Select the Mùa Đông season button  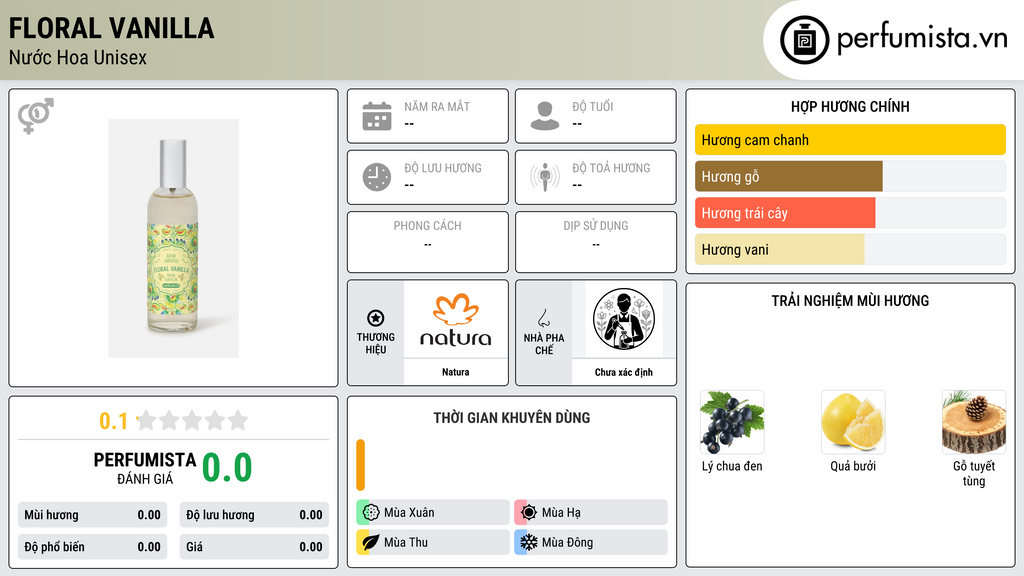pyautogui.click(x=591, y=542)
